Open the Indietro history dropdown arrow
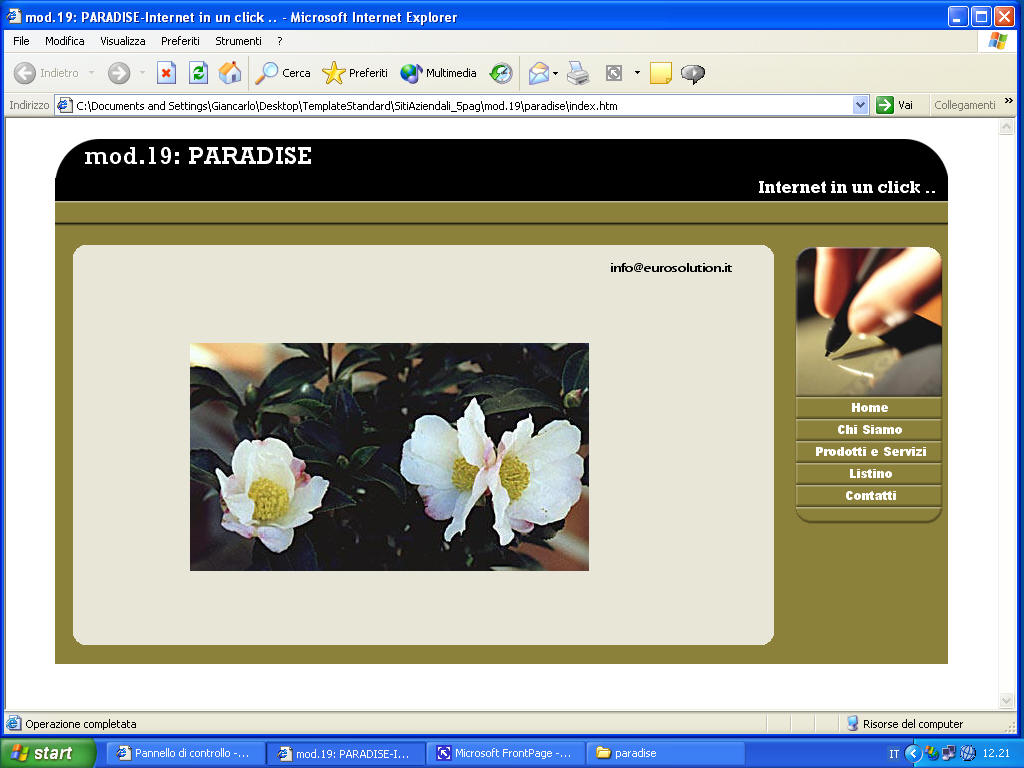 (91, 73)
